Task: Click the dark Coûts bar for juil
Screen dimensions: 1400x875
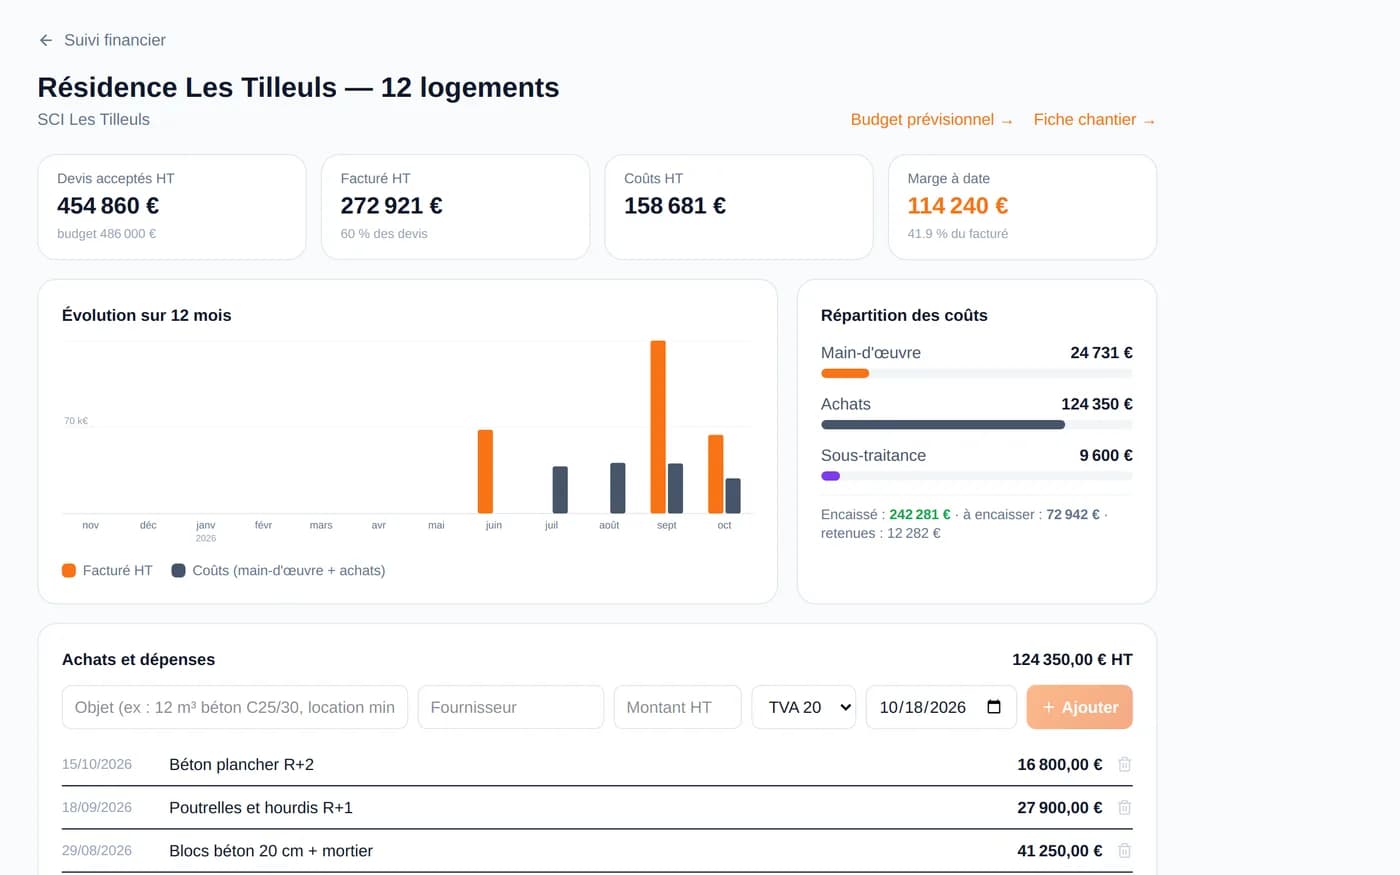Action: (560, 490)
